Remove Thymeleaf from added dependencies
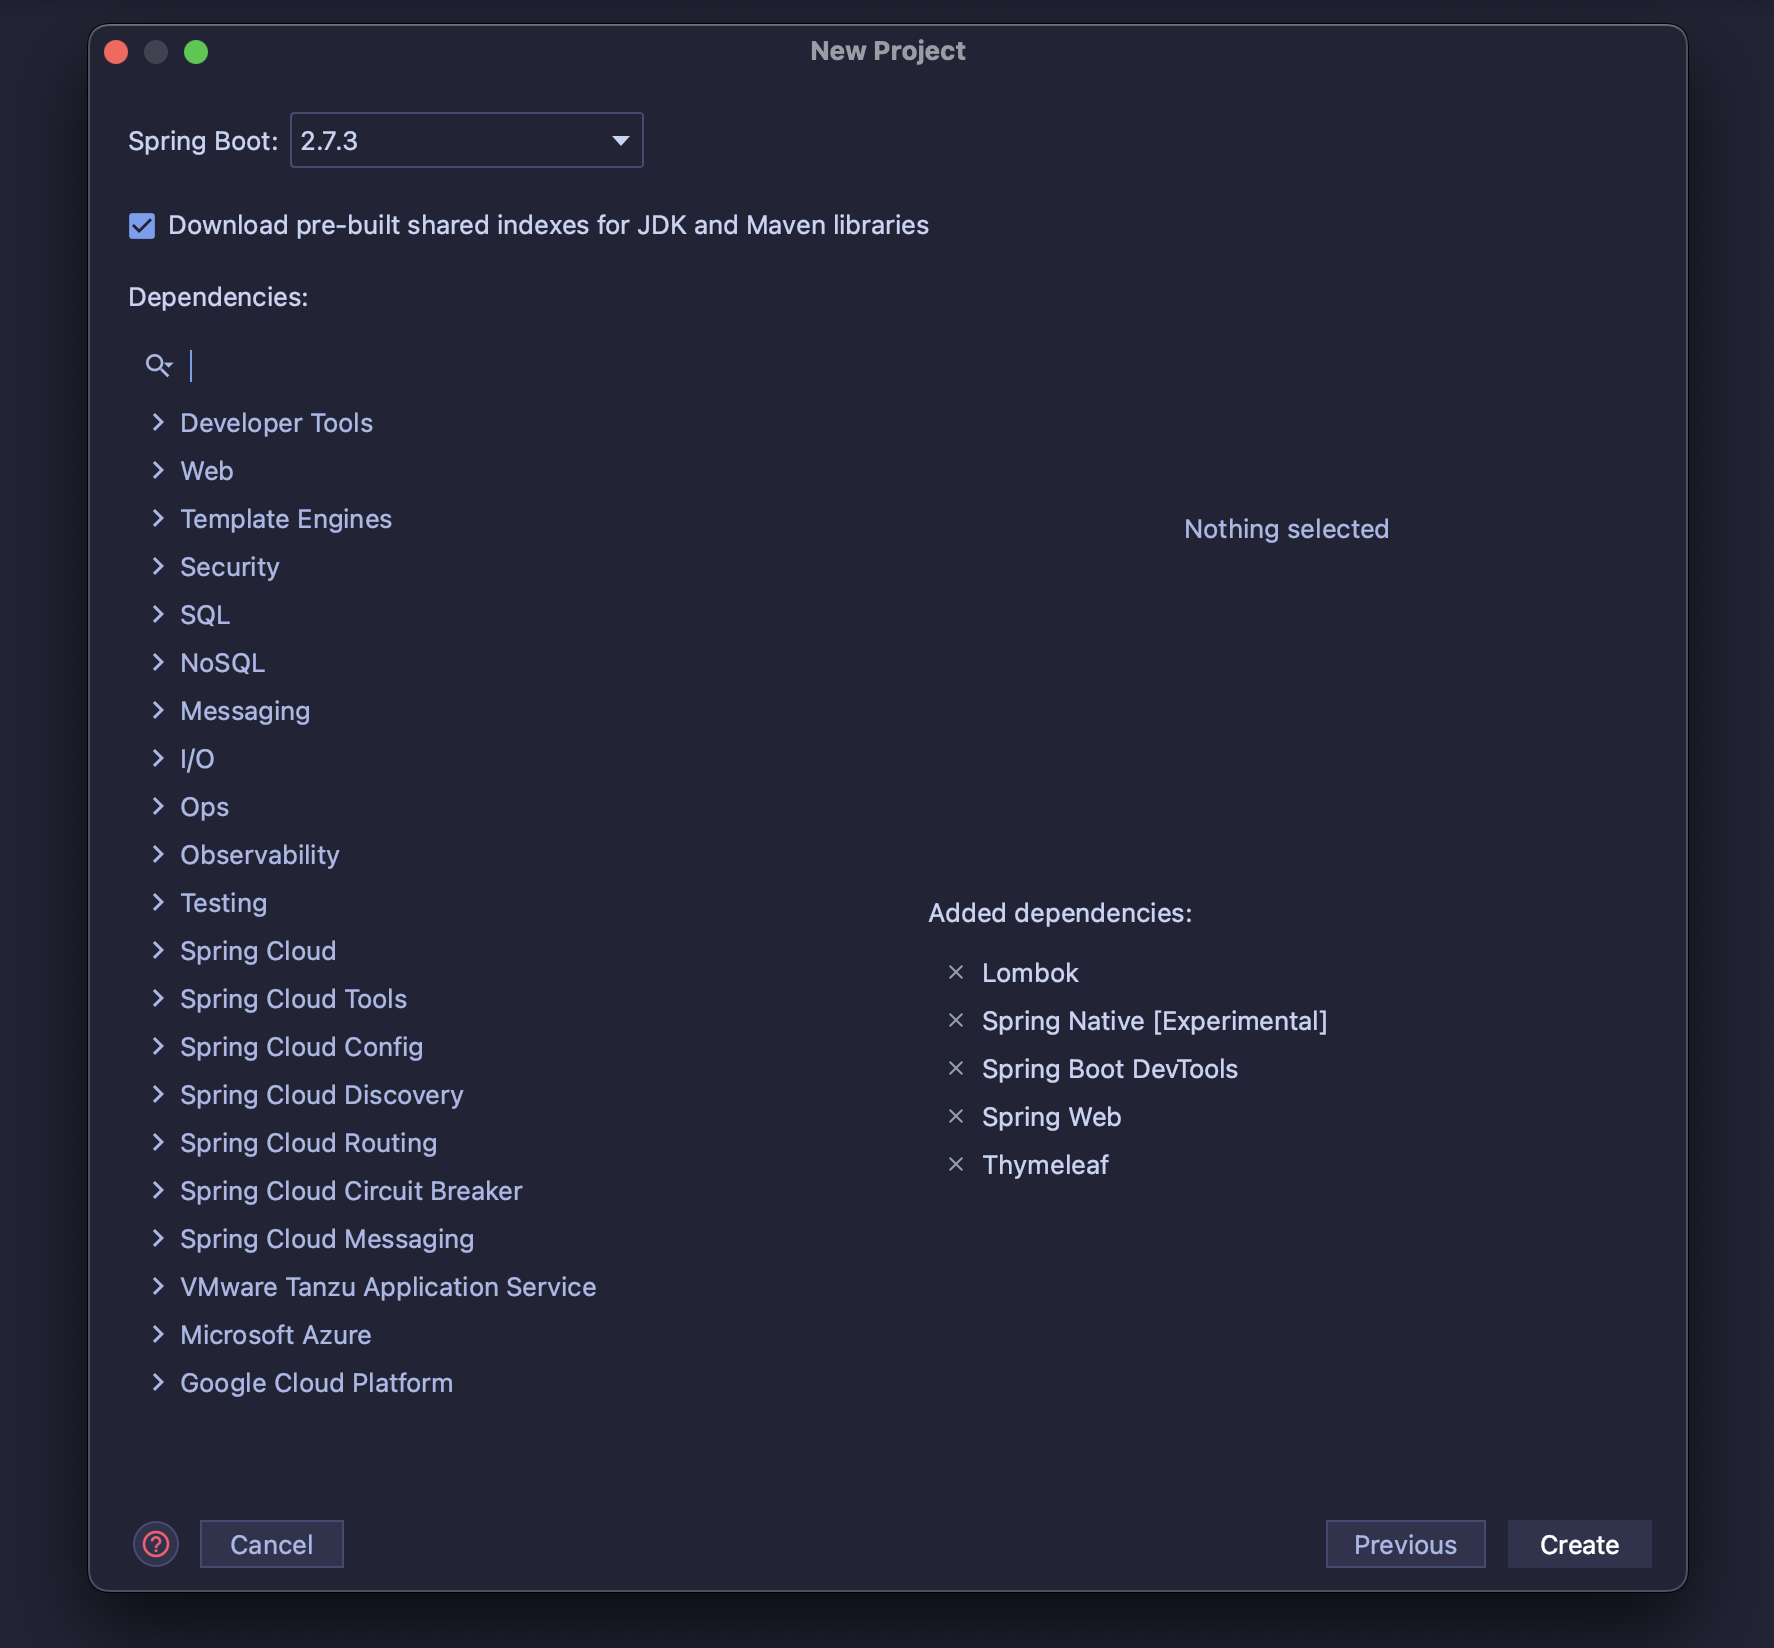The image size is (1774, 1648). (957, 1164)
